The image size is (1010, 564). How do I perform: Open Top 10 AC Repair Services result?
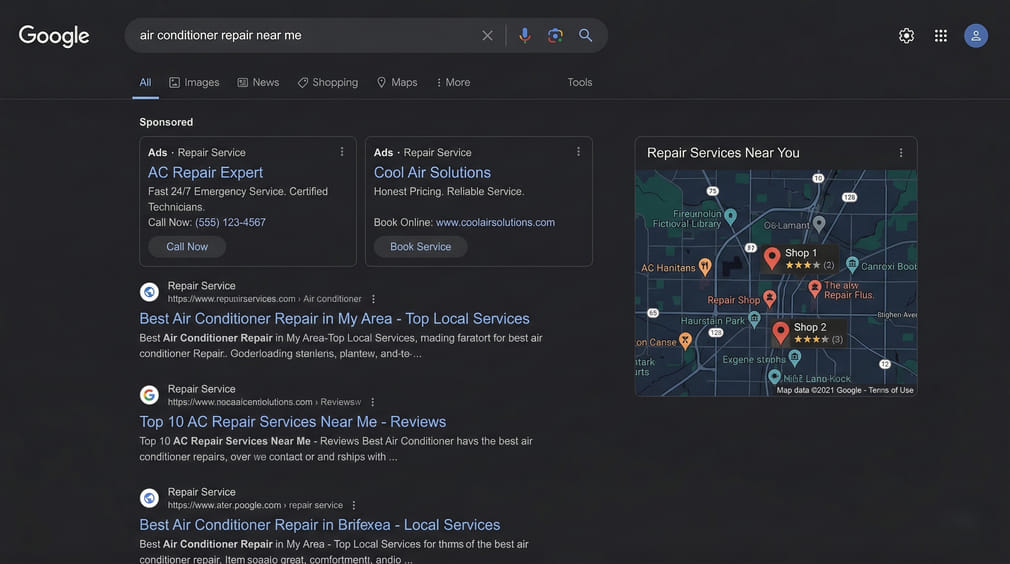292,422
